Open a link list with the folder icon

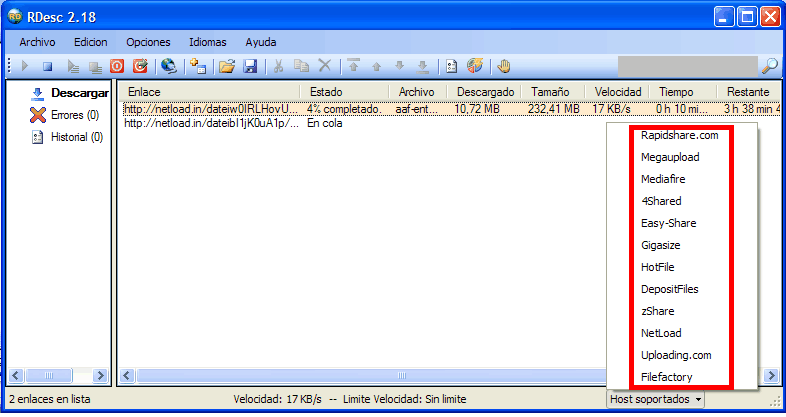(x=227, y=66)
